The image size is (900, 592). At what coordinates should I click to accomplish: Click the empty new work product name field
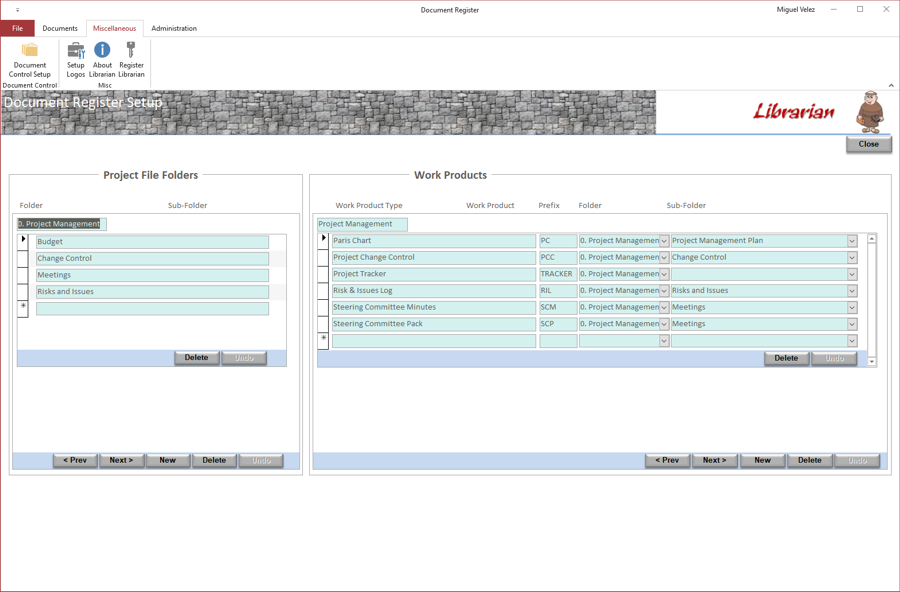(x=434, y=341)
